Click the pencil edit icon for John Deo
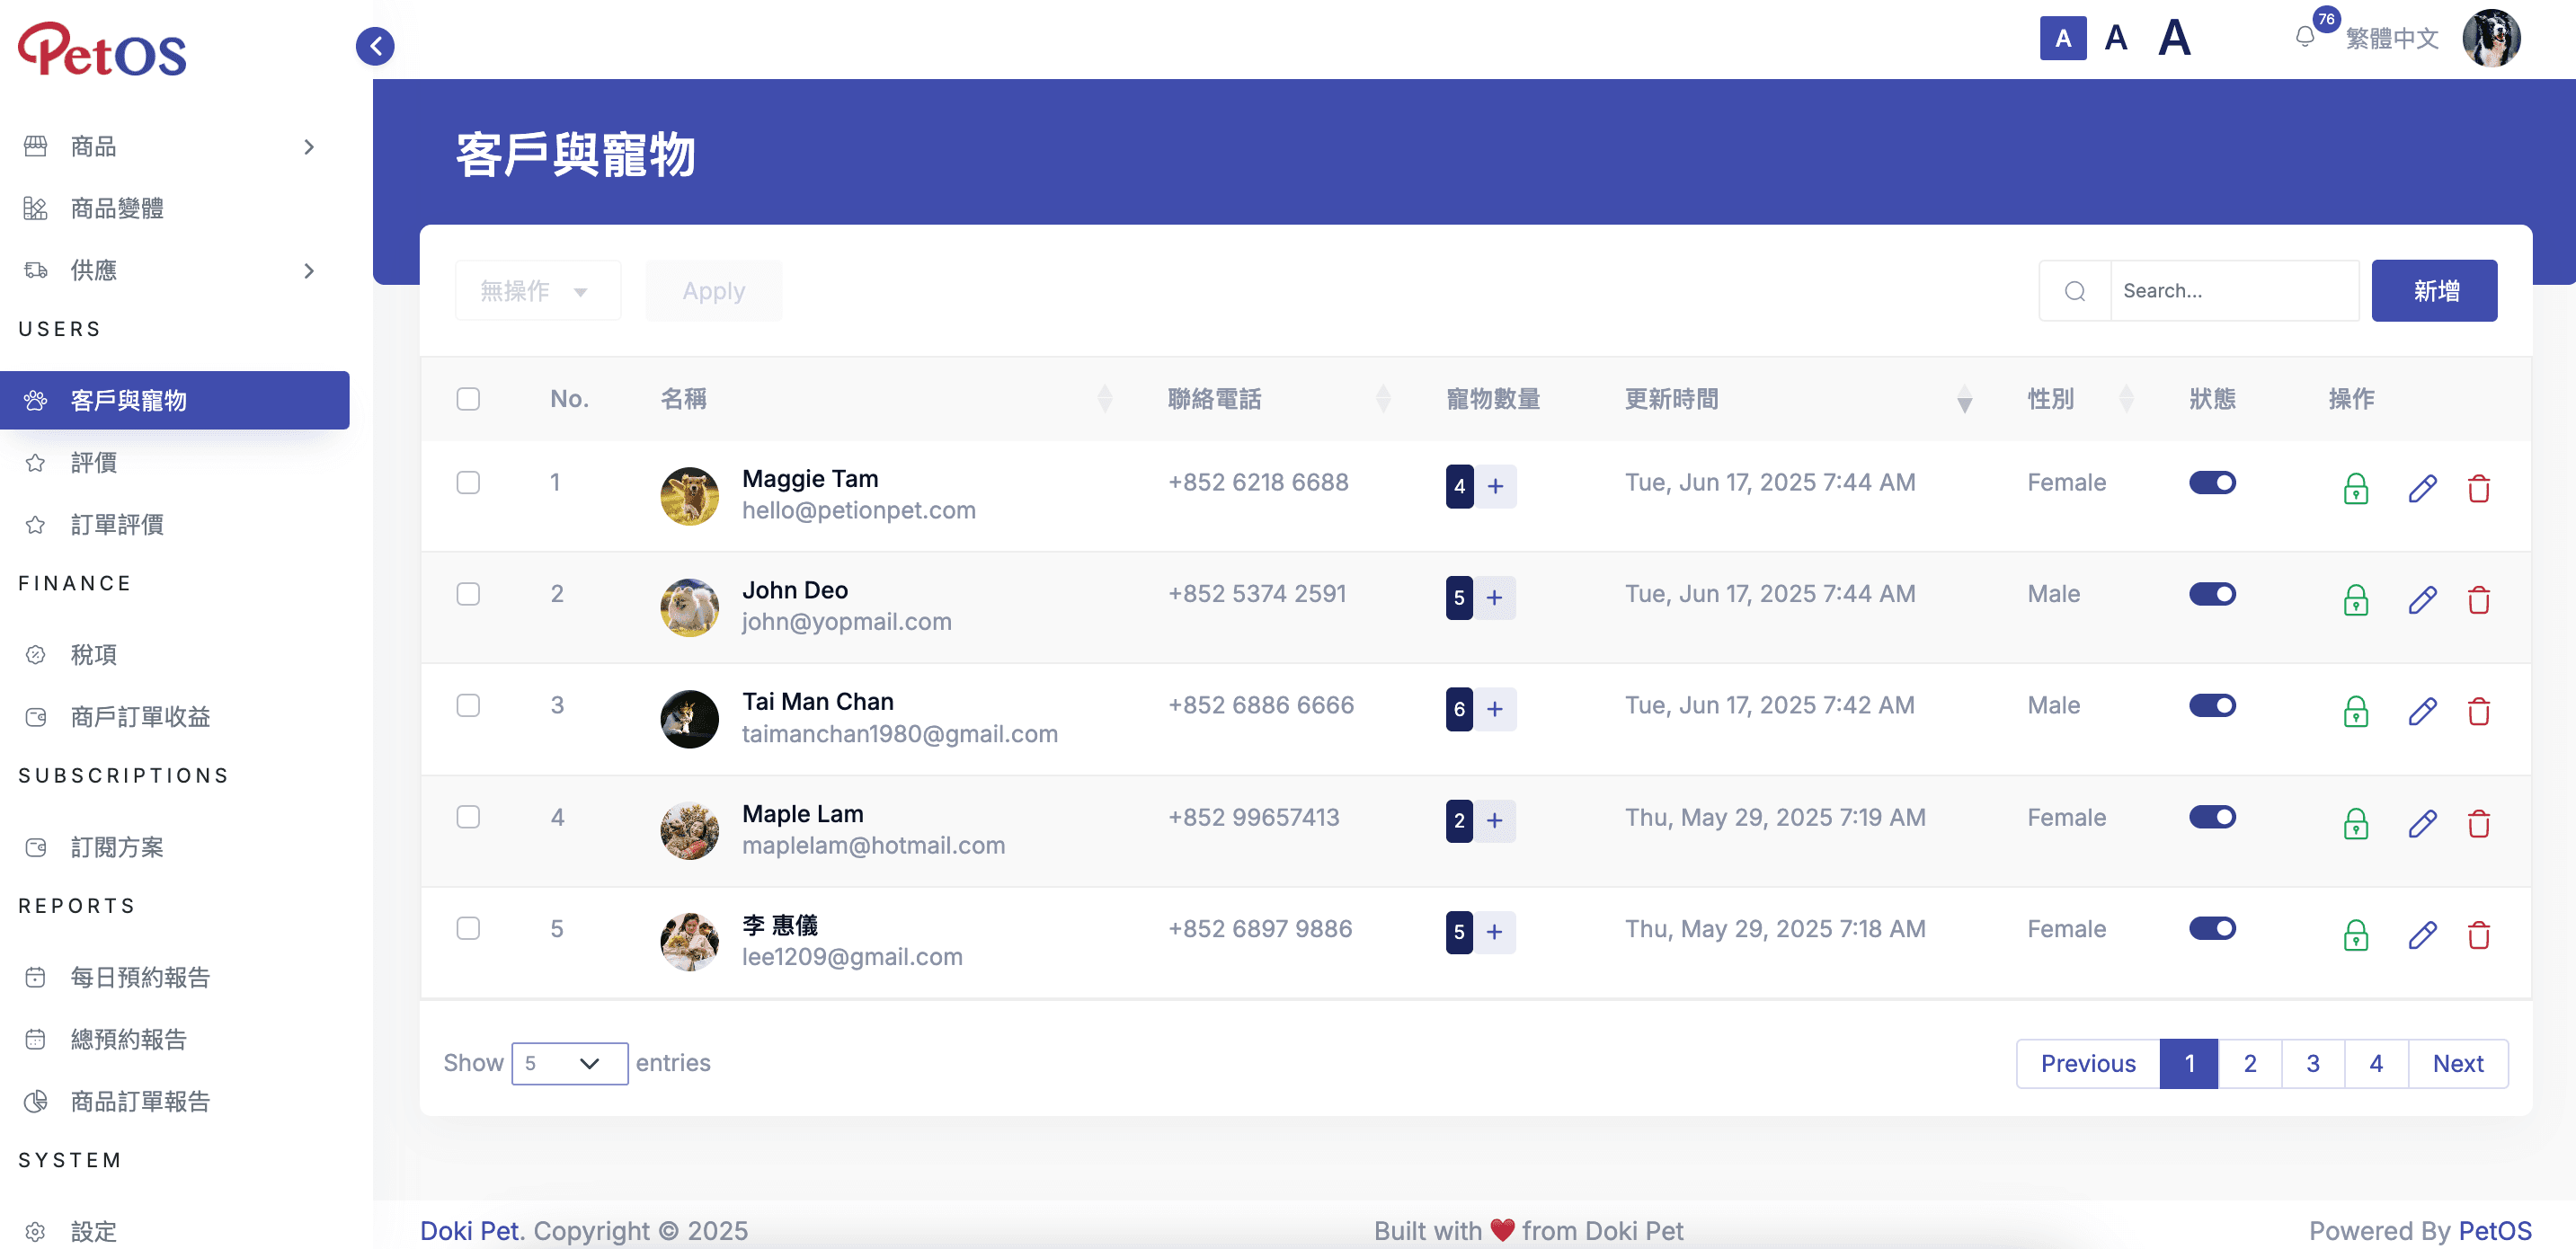 (x=2421, y=600)
